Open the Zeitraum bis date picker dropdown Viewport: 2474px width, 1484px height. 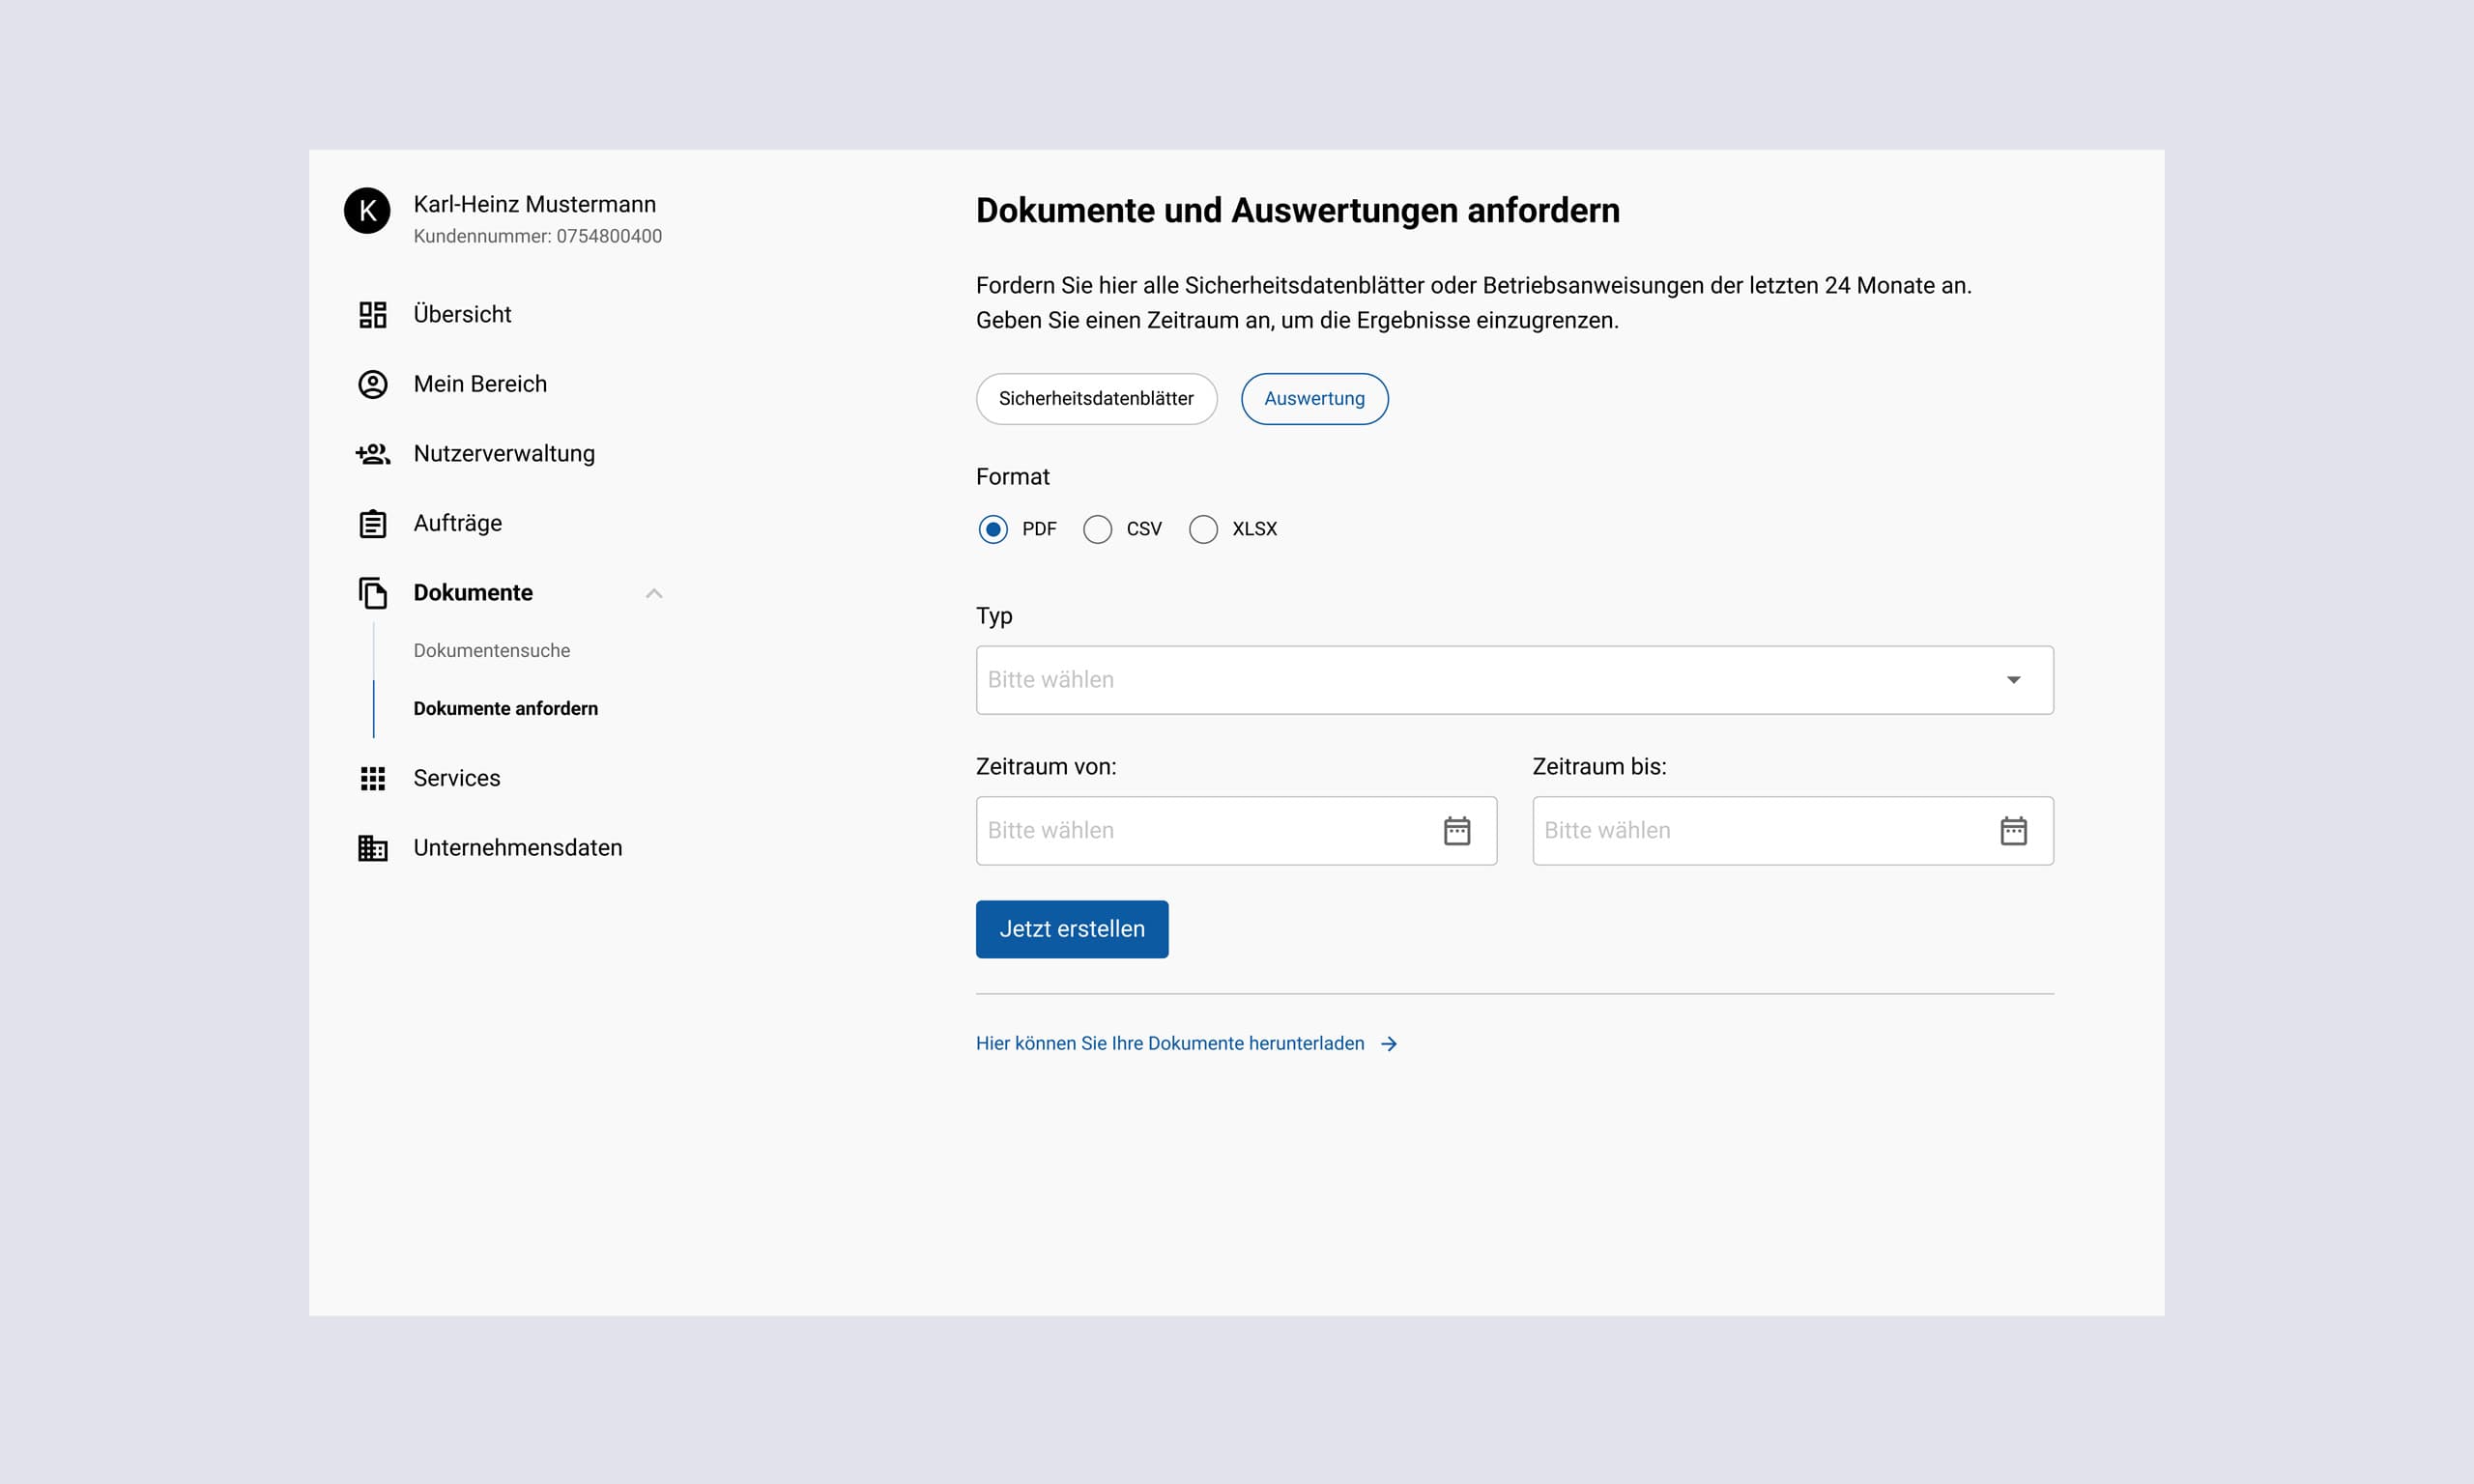tap(2011, 830)
